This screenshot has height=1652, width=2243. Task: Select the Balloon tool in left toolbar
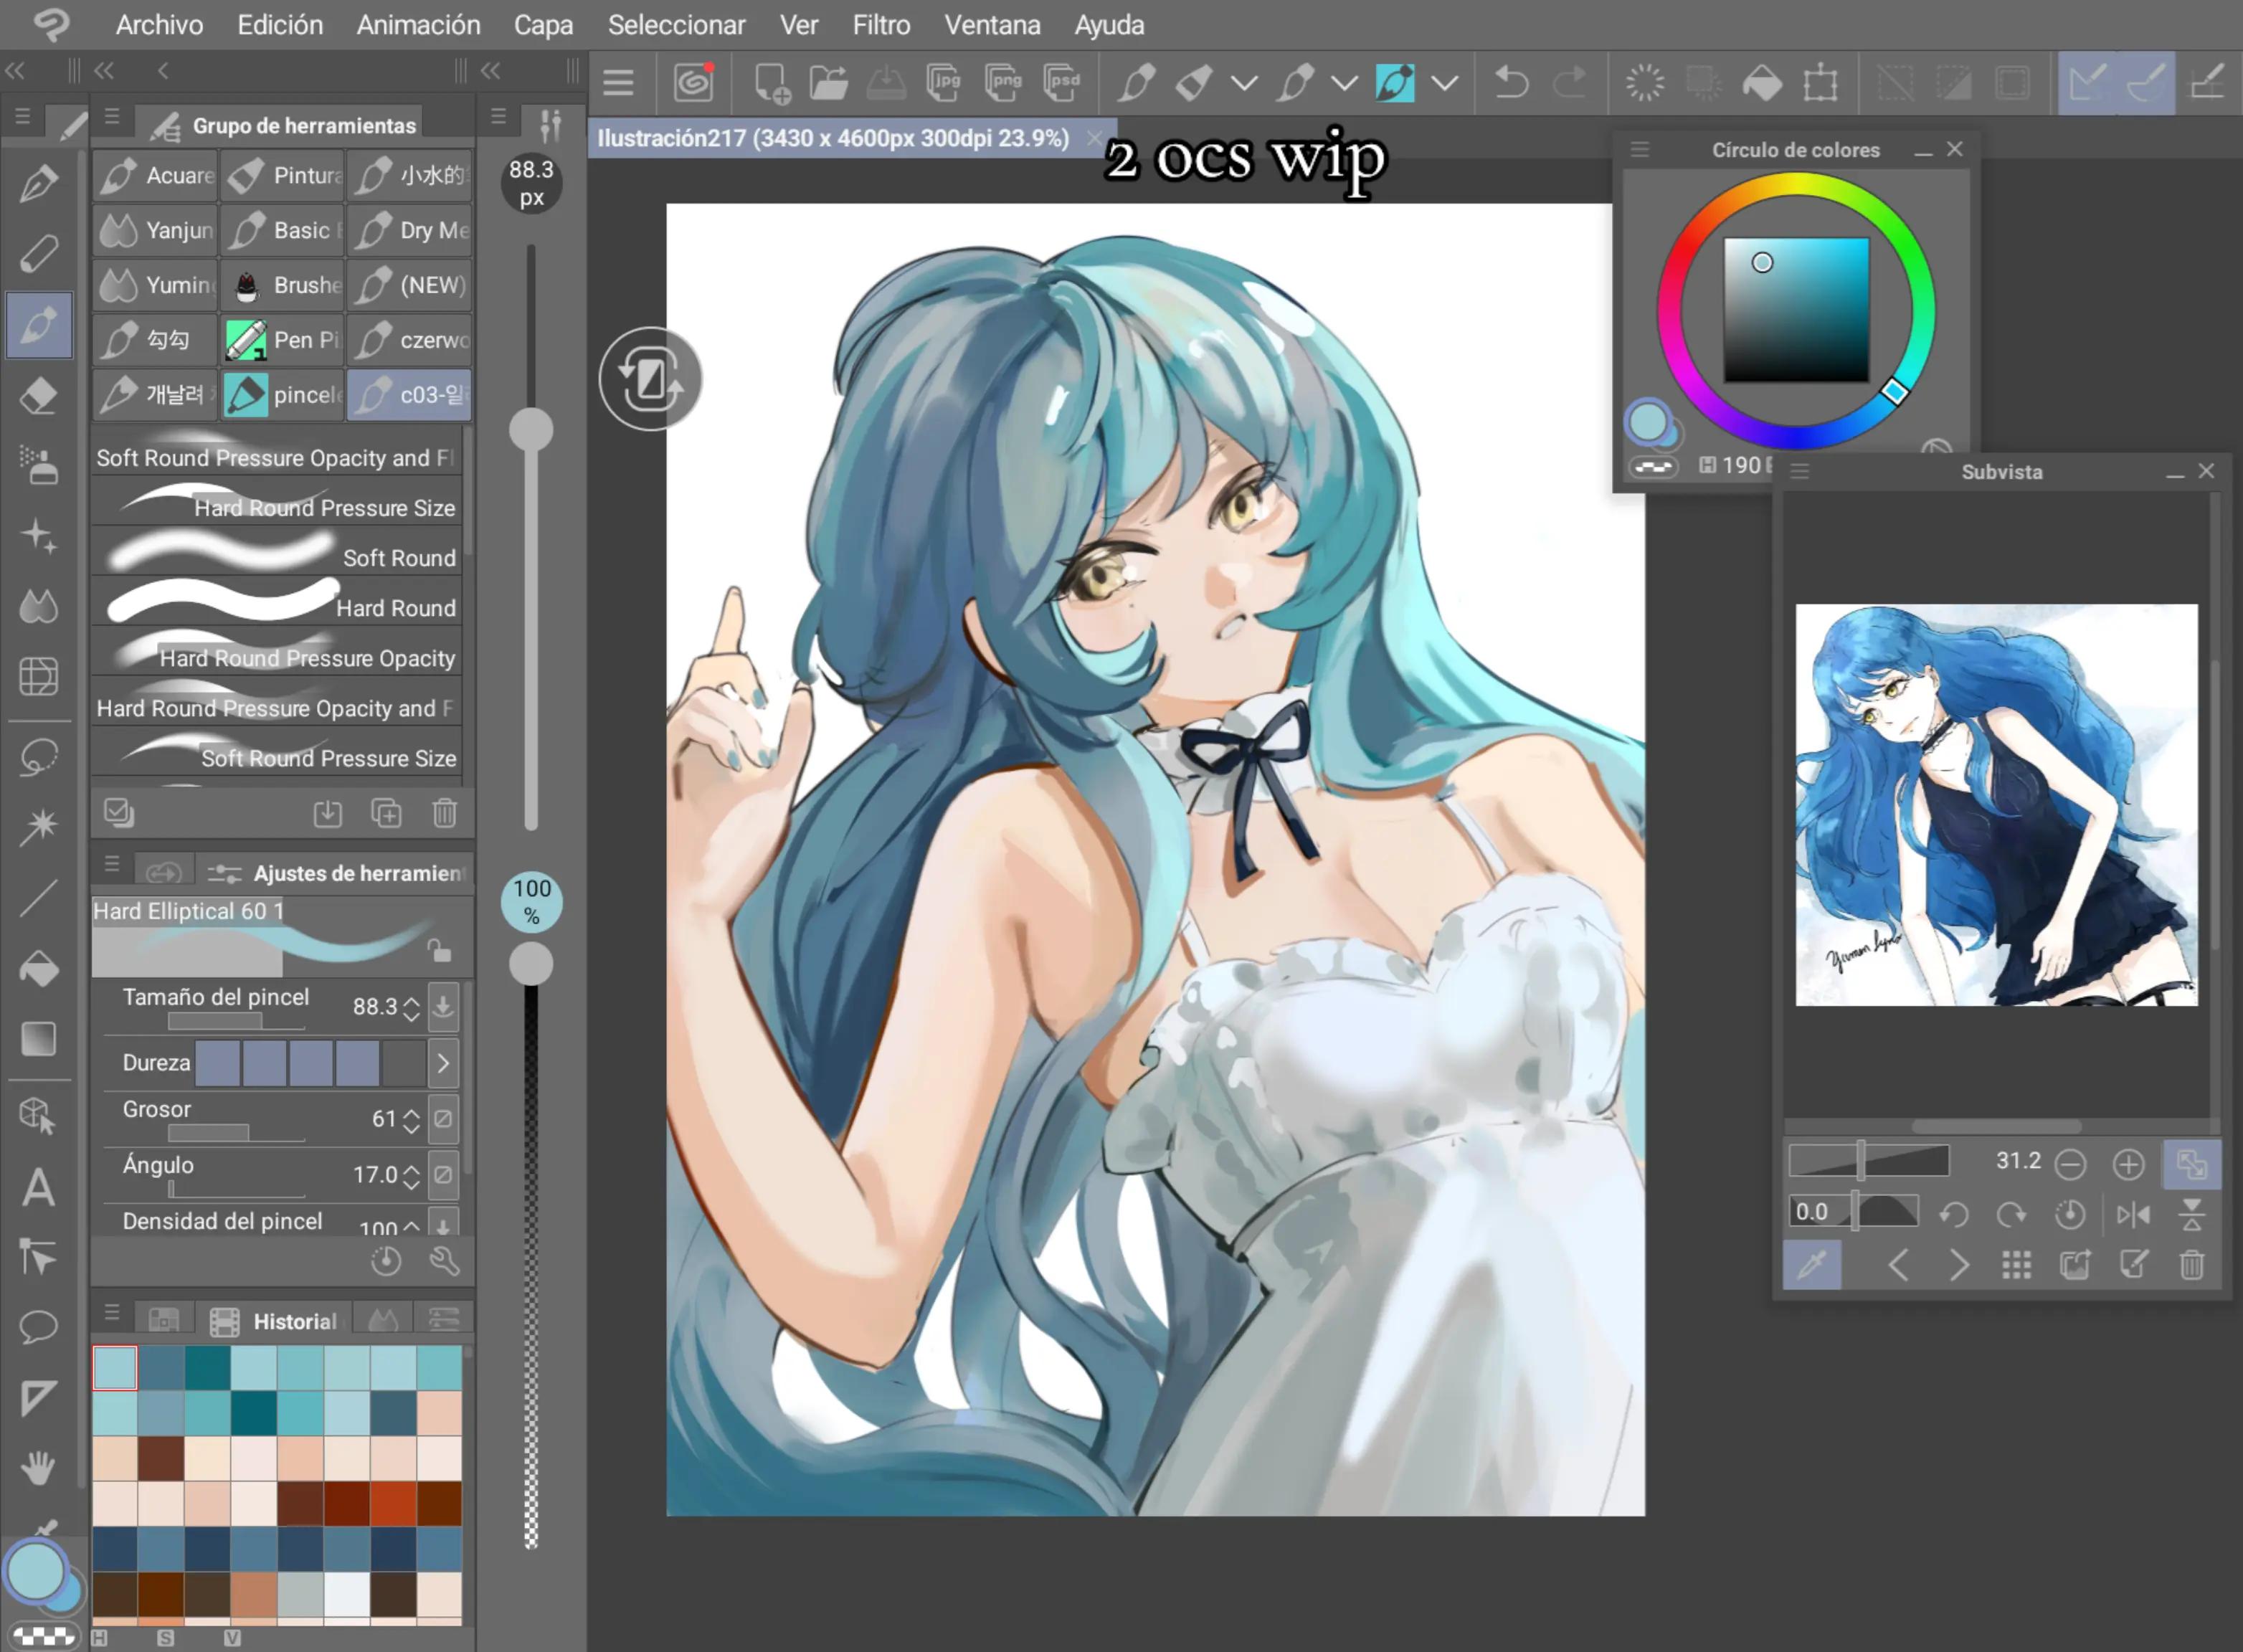pos(39,1327)
